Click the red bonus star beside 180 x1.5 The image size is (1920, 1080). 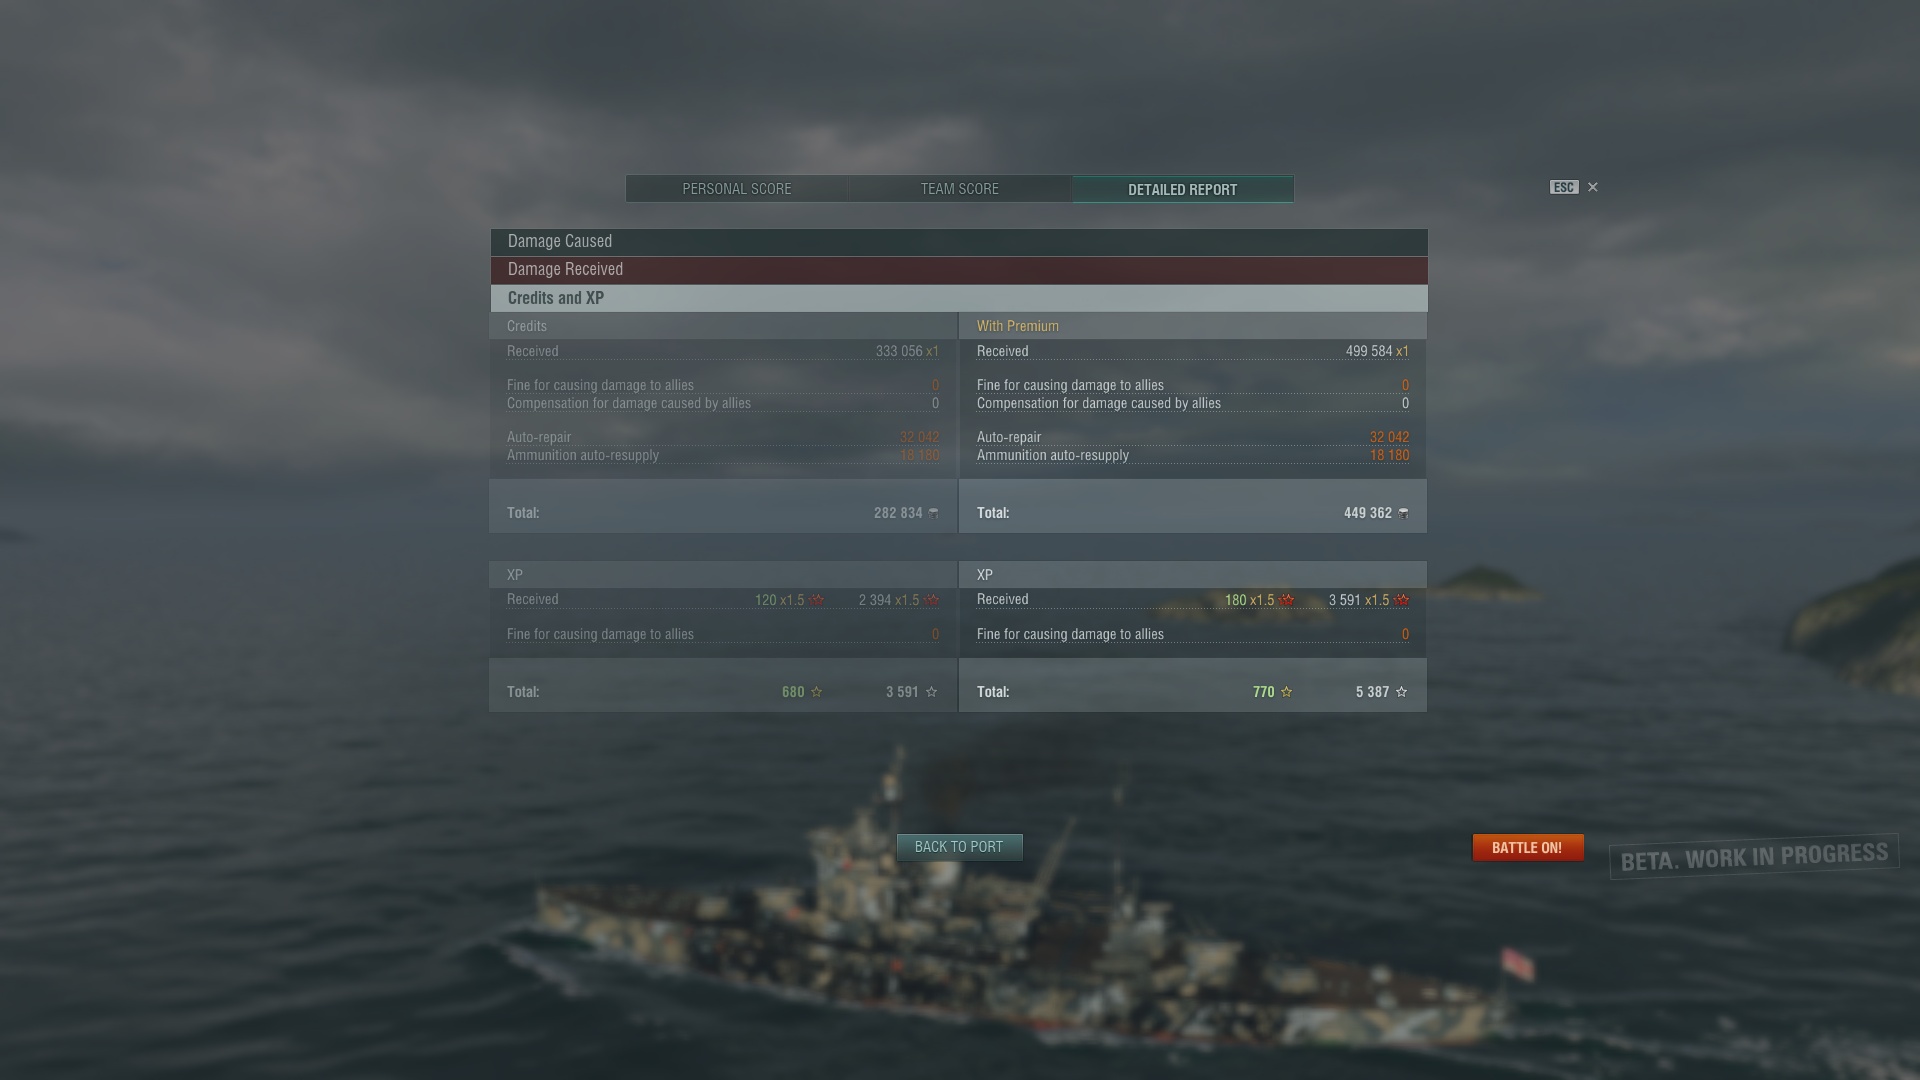click(x=1287, y=600)
